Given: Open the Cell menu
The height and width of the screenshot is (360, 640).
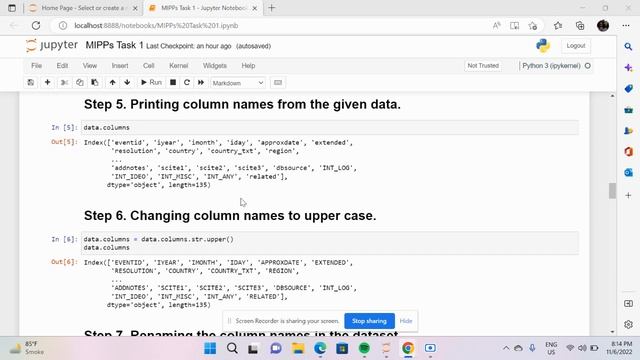Looking at the screenshot, I should (149, 66).
